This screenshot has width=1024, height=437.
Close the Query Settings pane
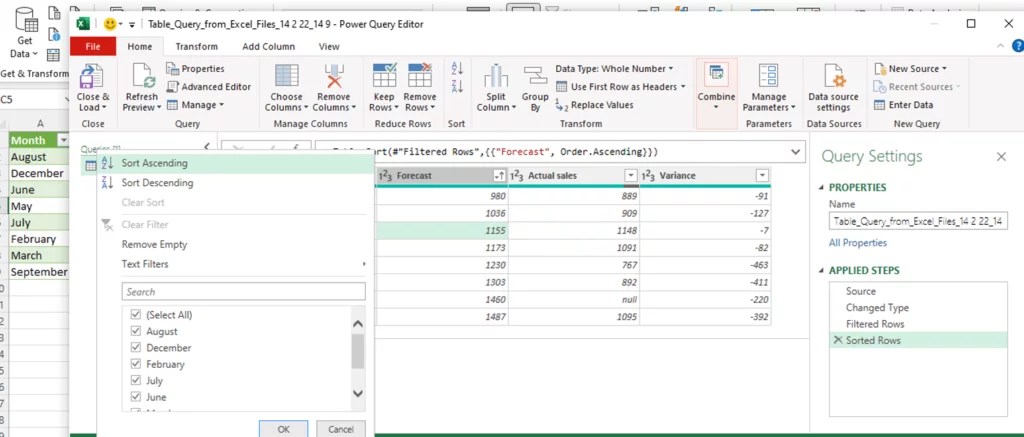click(x=1001, y=157)
